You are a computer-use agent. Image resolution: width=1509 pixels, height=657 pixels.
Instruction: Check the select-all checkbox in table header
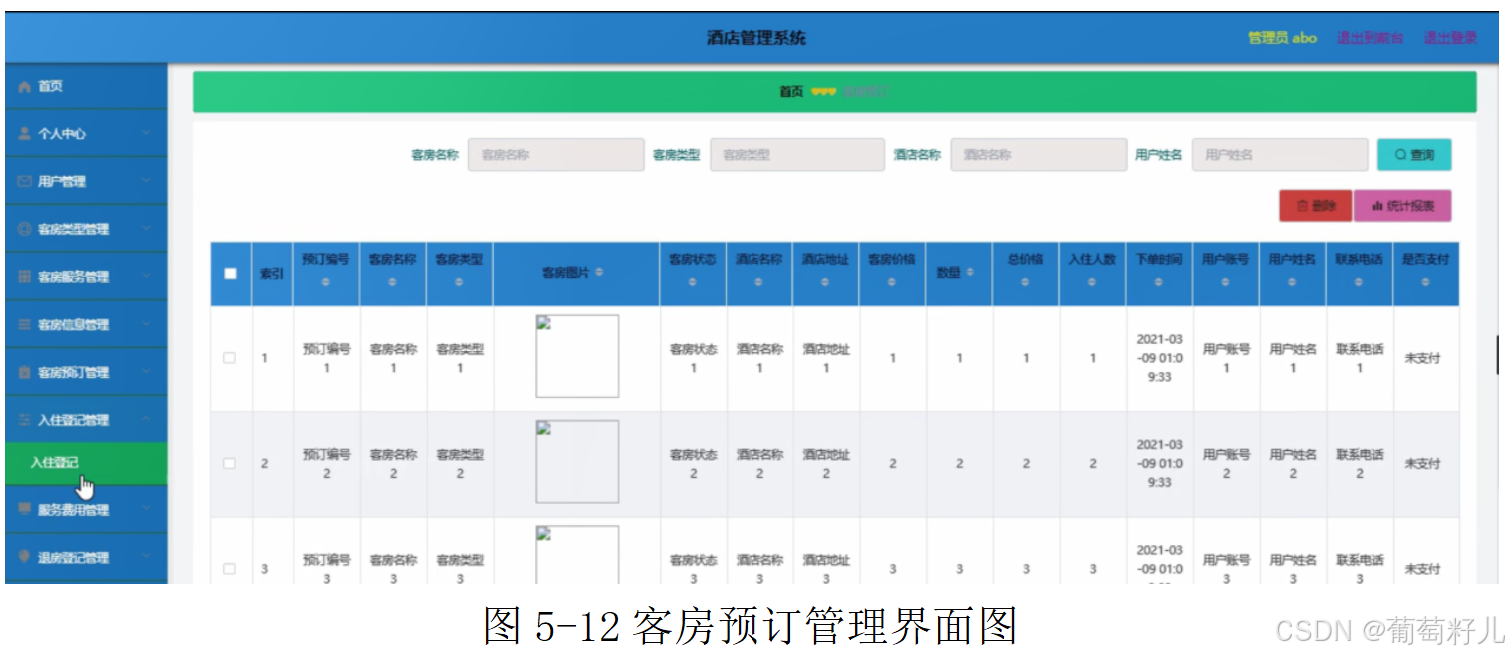coord(229,272)
